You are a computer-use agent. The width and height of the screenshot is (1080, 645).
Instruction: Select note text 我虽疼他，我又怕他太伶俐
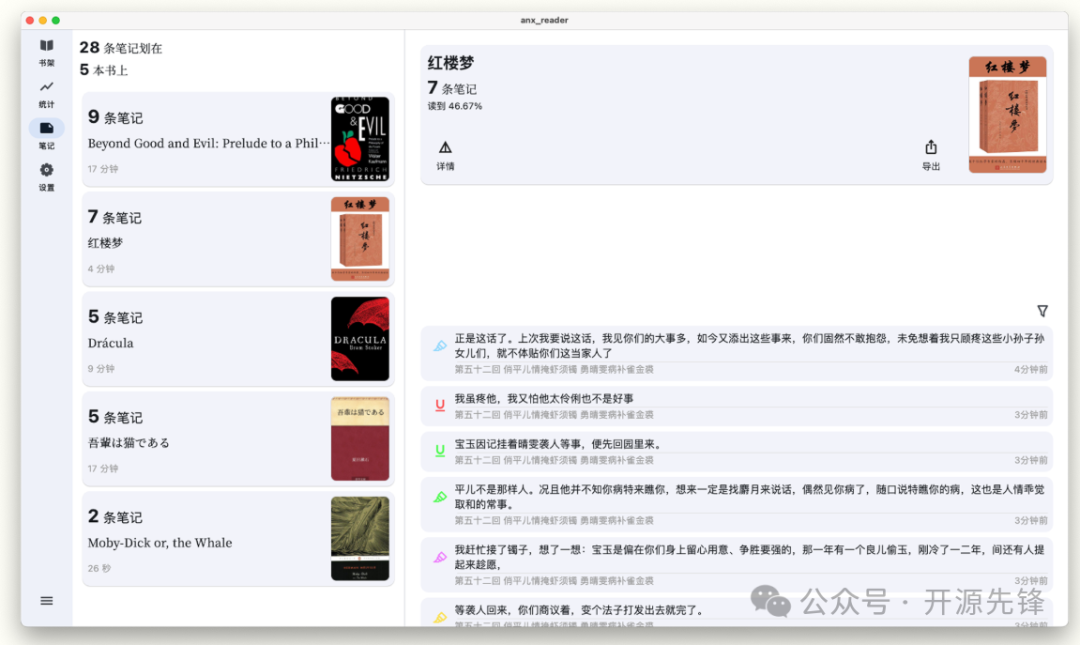click(x=543, y=398)
